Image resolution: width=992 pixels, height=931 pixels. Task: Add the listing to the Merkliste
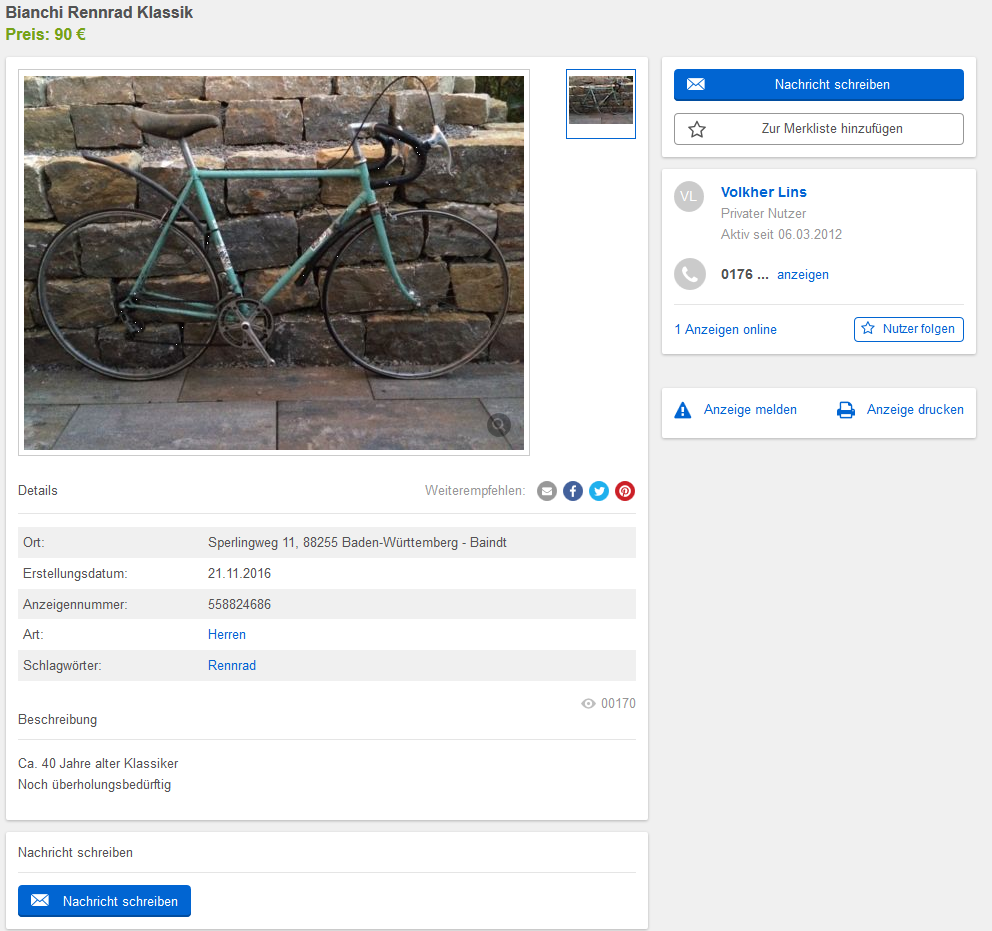tap(818, 129)
